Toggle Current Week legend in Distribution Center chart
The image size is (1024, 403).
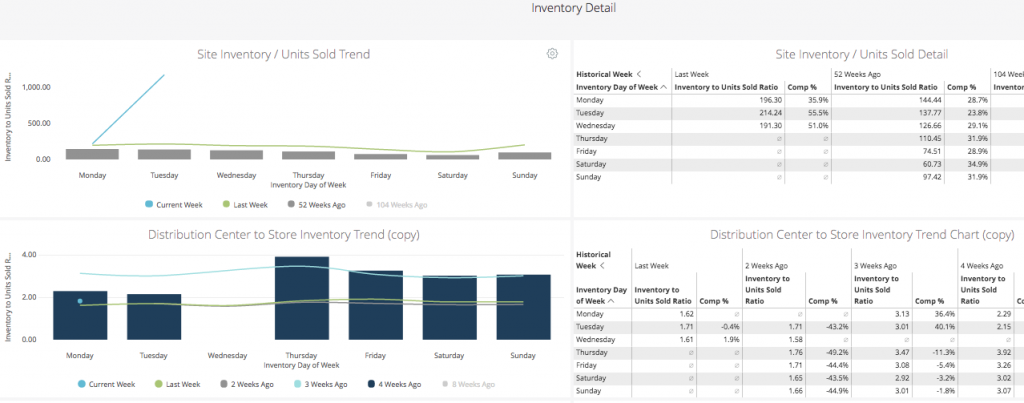click(106, 384)
